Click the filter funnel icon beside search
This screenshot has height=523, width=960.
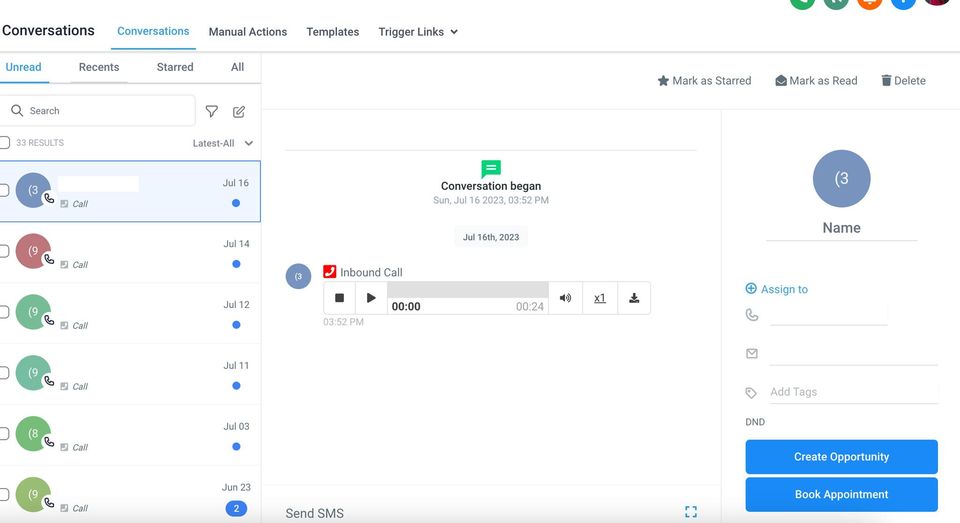(212, 112)
